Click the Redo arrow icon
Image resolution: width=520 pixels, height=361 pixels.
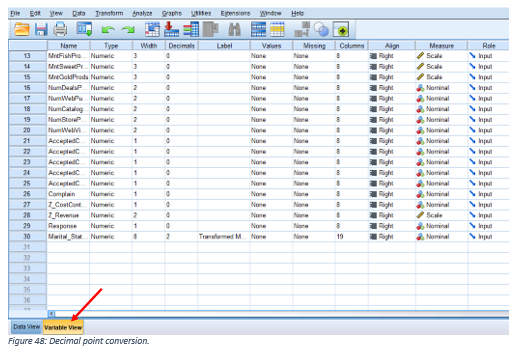pyautogui.click(x=128, y=30)
